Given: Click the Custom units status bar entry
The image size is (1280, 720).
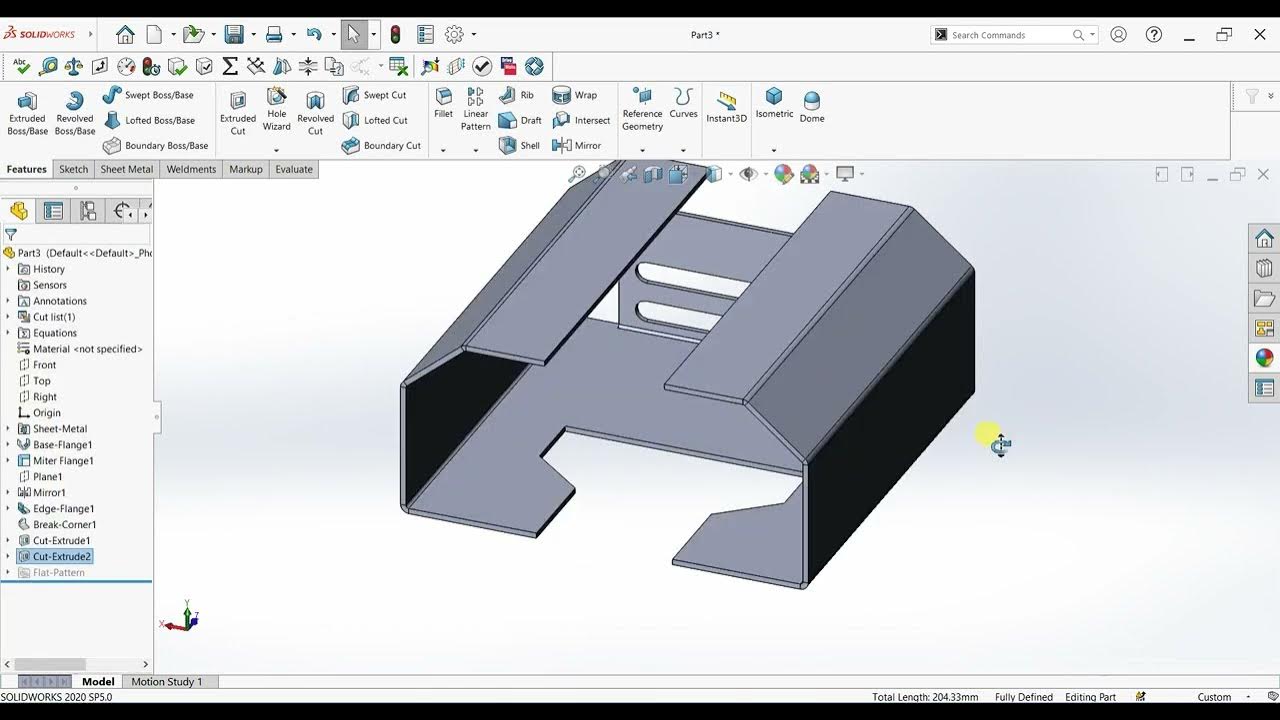Looking at the screenshot, I should [x=1214, y=697].
